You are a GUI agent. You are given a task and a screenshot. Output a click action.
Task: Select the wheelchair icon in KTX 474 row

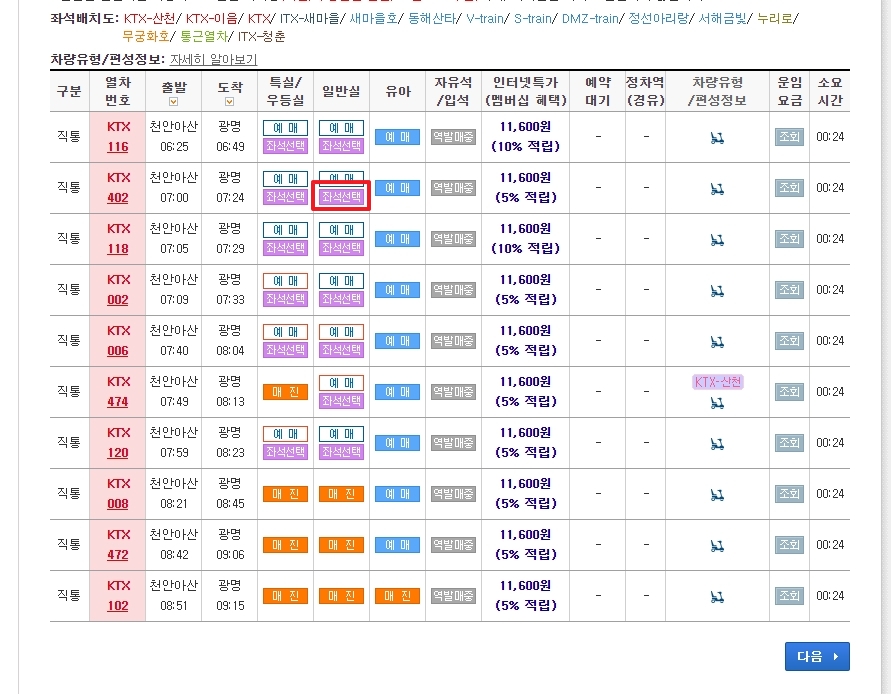[717, 404]
